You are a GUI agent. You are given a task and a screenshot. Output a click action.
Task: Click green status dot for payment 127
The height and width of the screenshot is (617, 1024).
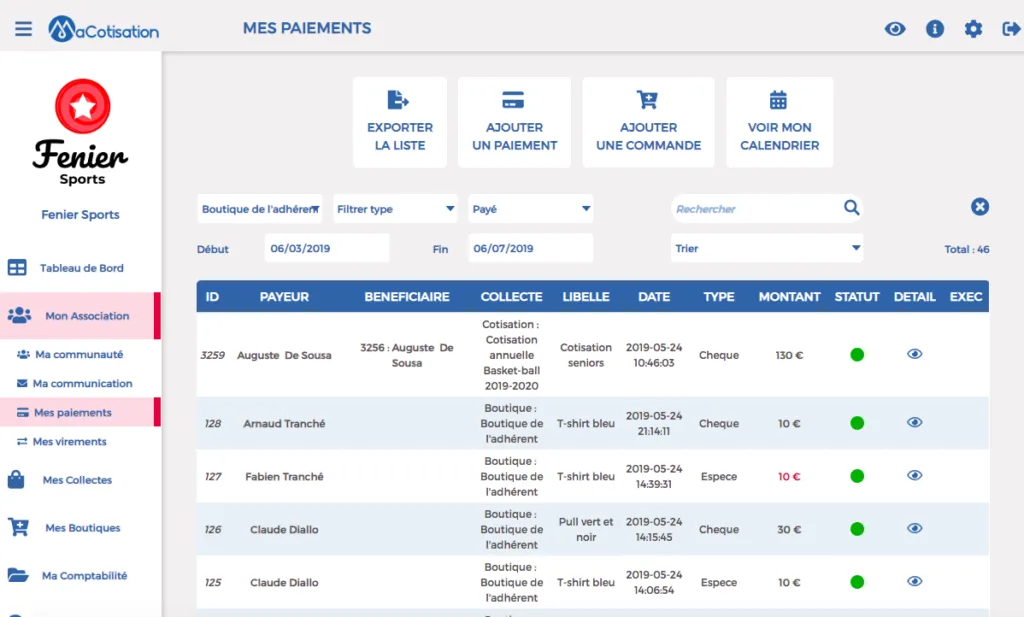(x=857, y=476)
